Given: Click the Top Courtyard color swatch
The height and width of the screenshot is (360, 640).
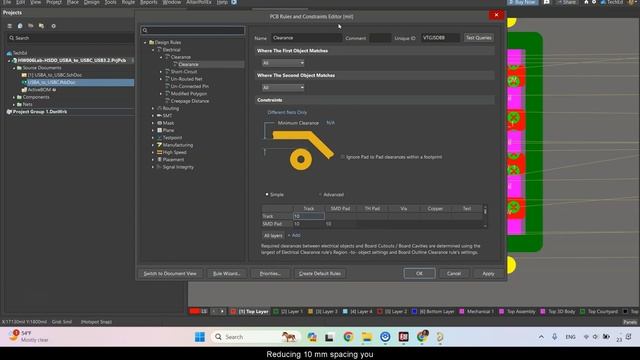Looking at the screenshot, I should 582,312.
